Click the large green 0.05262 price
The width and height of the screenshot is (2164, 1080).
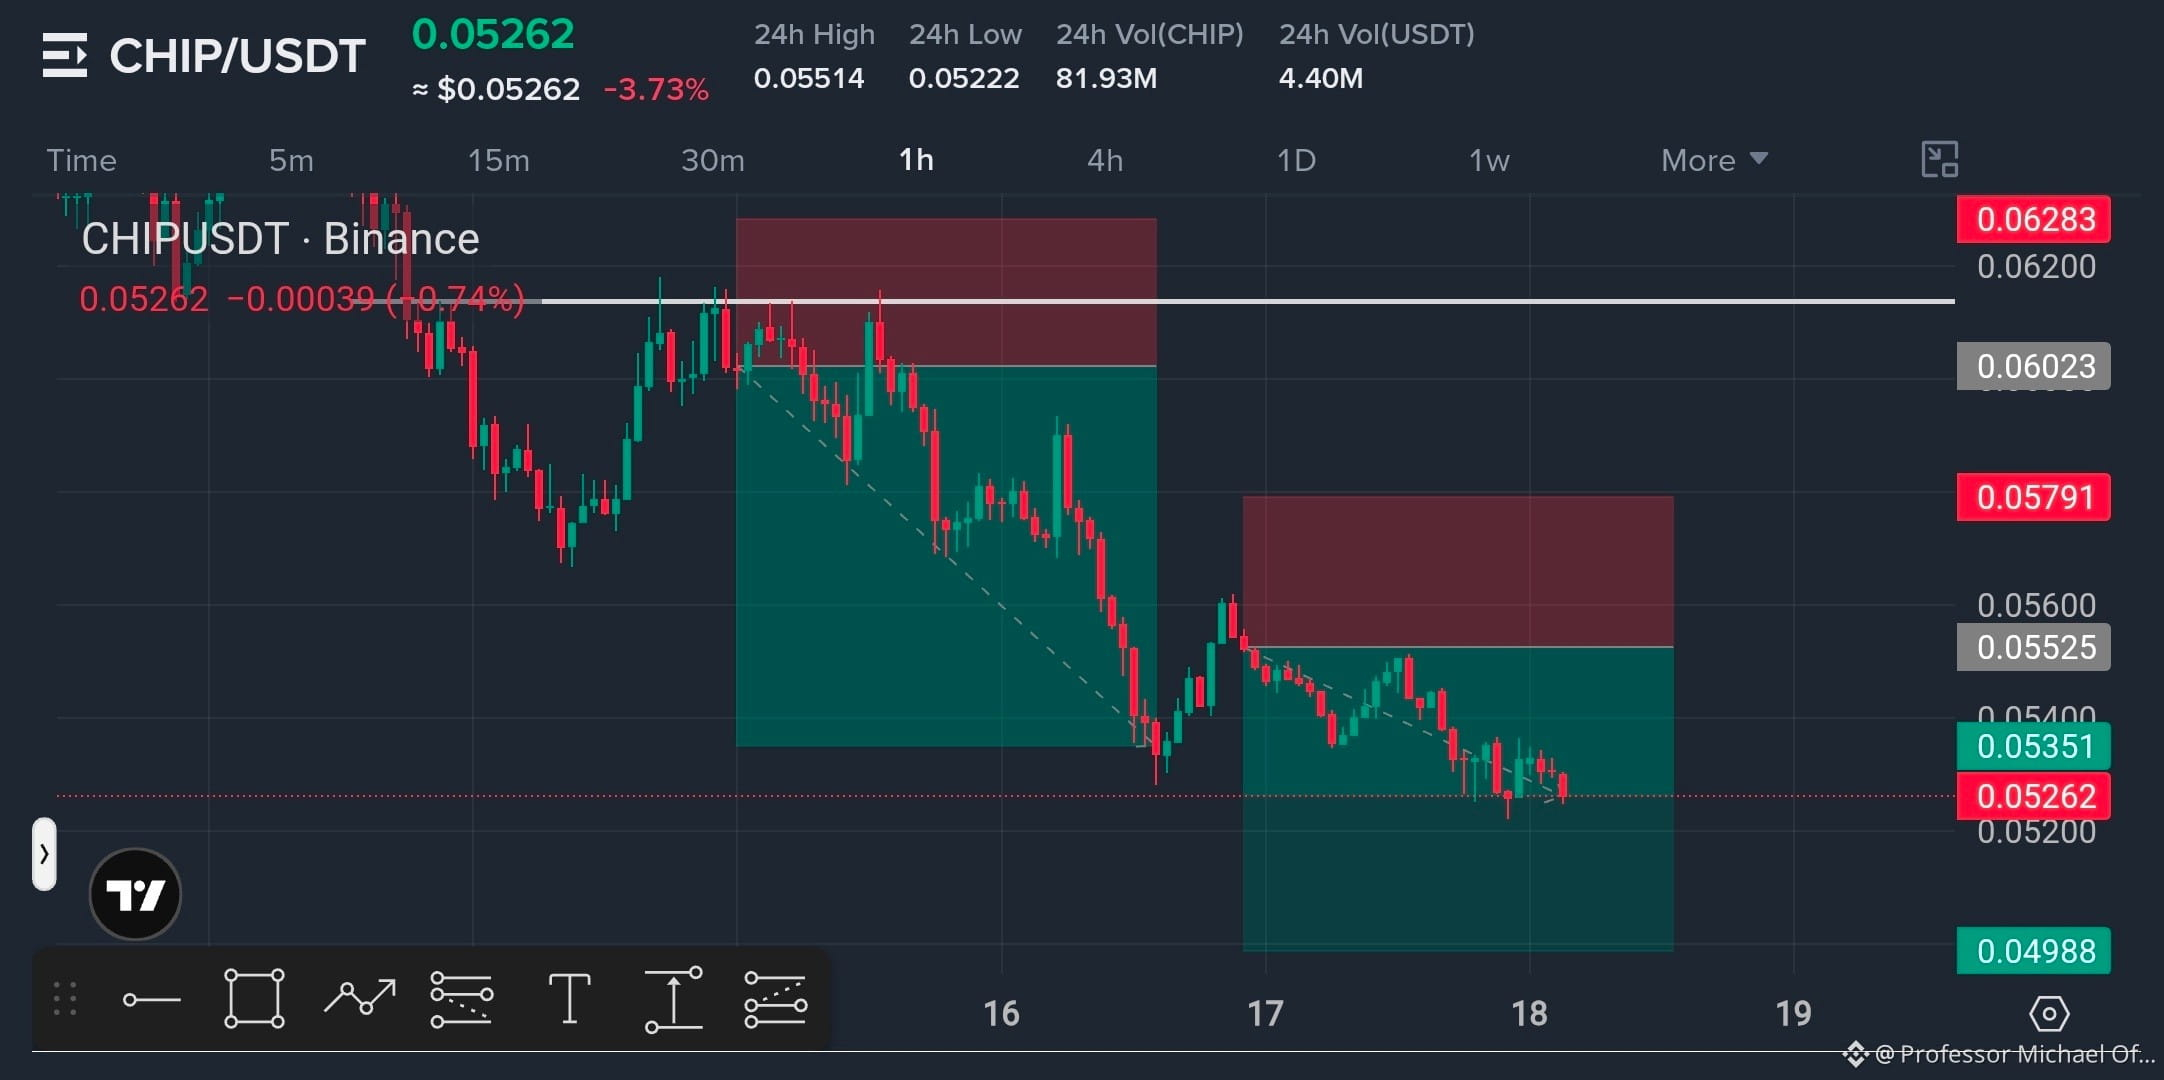[493, 34]
